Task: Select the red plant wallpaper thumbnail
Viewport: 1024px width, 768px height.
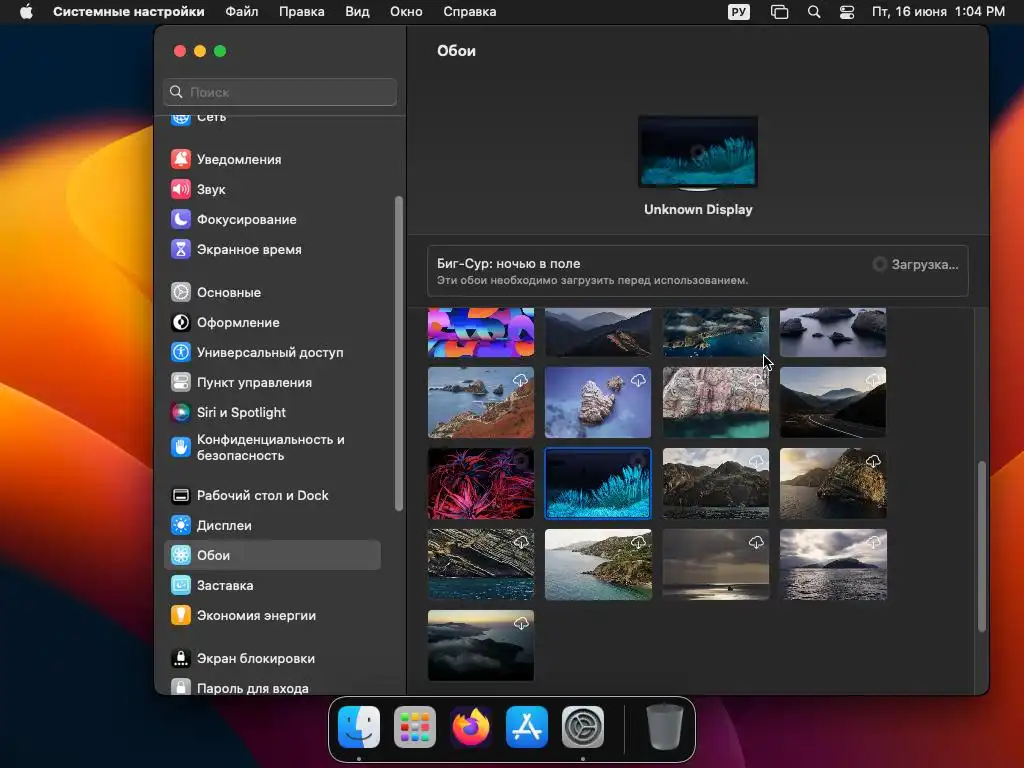Action: (481, 483)
